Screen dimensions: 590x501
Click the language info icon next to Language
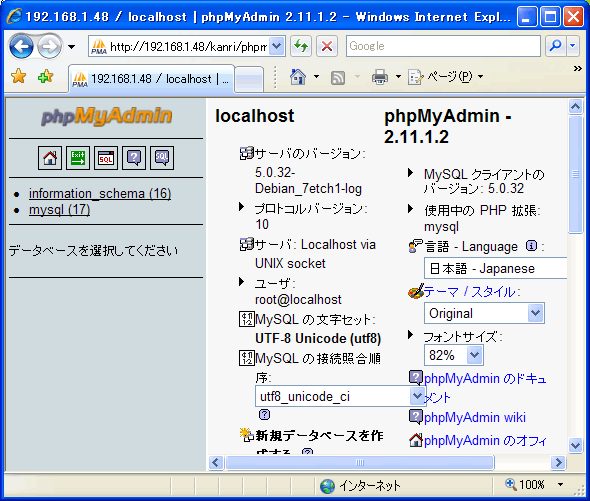point(531,246)
